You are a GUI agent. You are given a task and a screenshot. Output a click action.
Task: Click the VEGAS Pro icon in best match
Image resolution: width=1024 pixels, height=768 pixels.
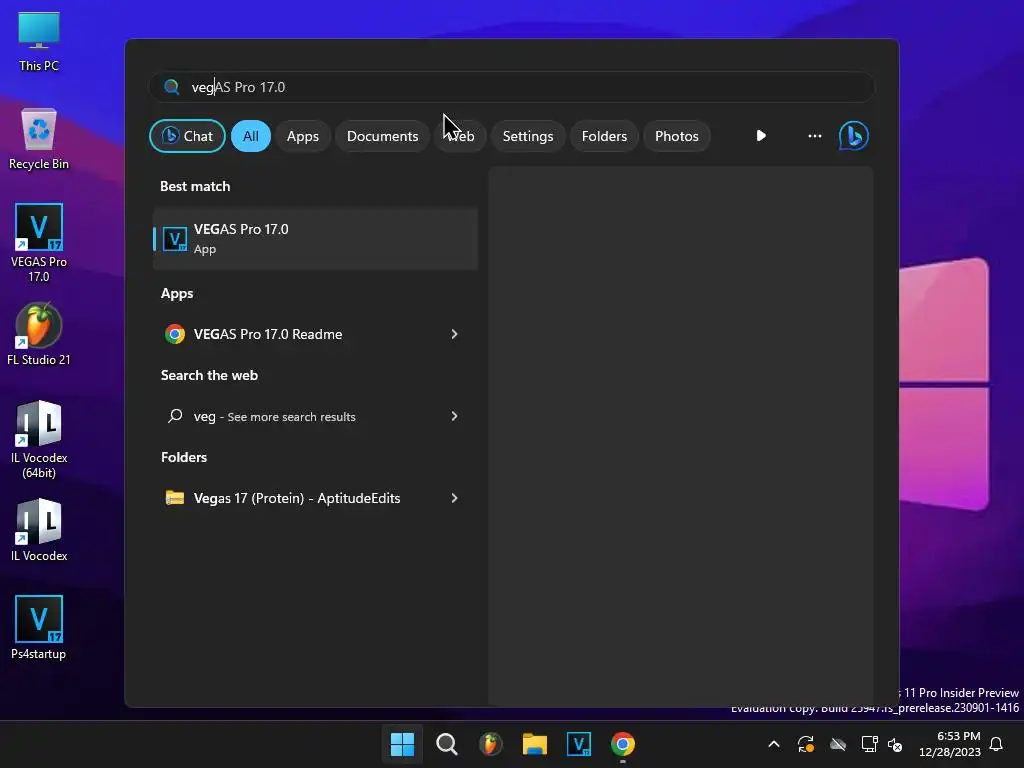pyautogui.click(x=174, y=239)
